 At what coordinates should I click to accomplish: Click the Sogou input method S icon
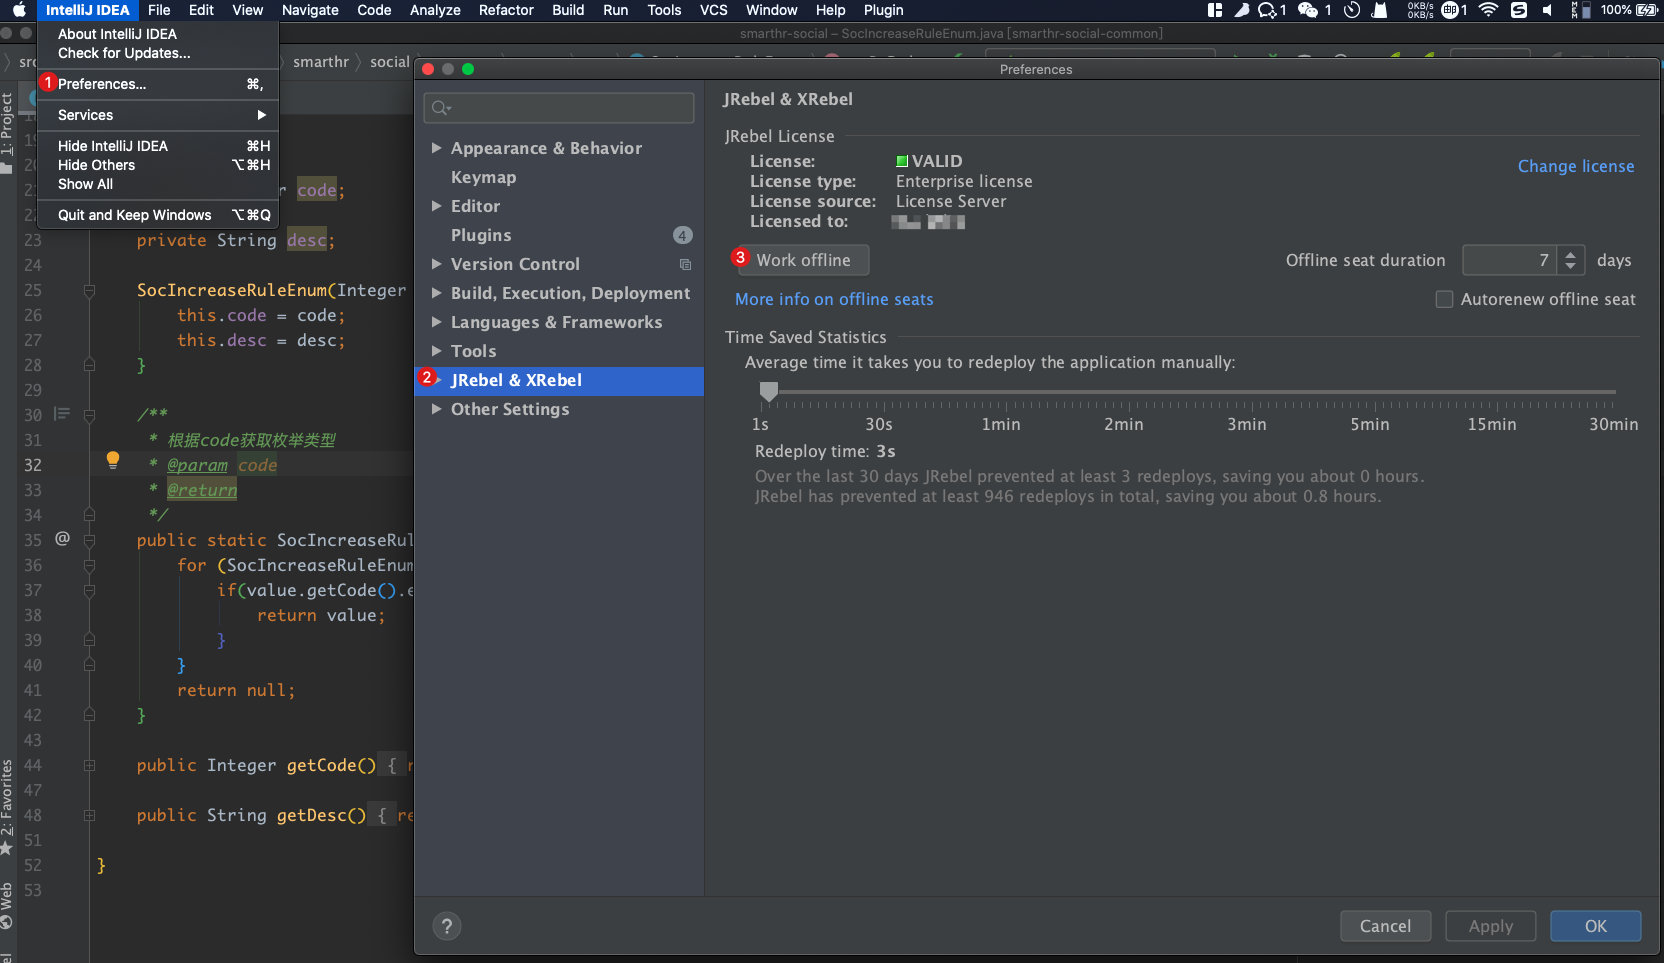coord(1519,10)
